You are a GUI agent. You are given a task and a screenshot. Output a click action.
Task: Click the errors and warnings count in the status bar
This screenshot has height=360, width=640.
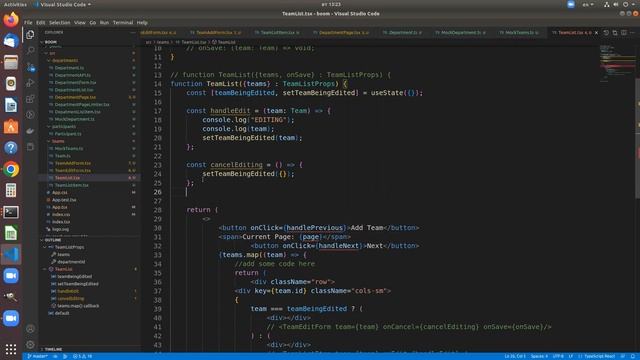coord(82,356)
